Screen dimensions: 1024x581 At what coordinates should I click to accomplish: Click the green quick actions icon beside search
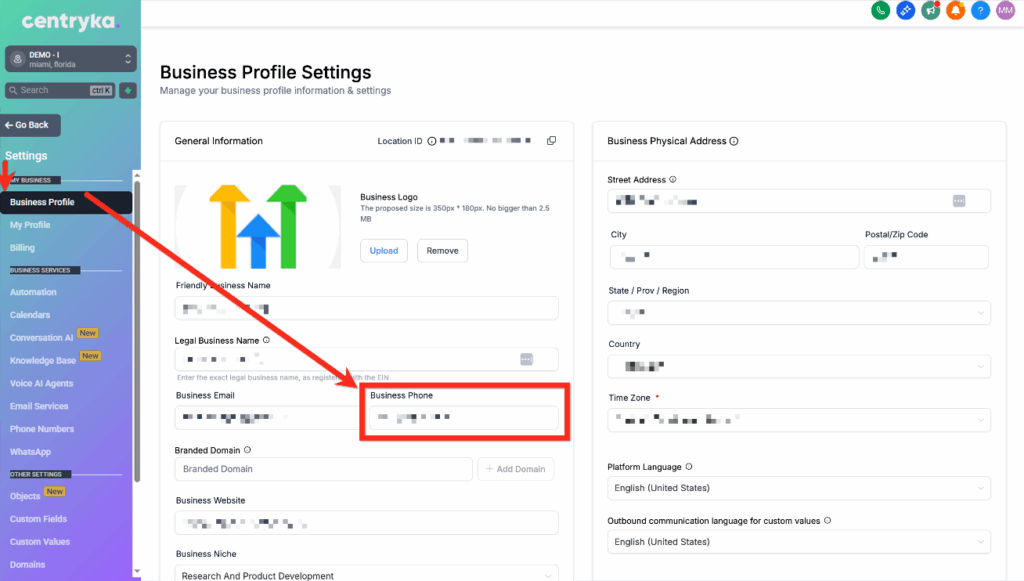128,90
